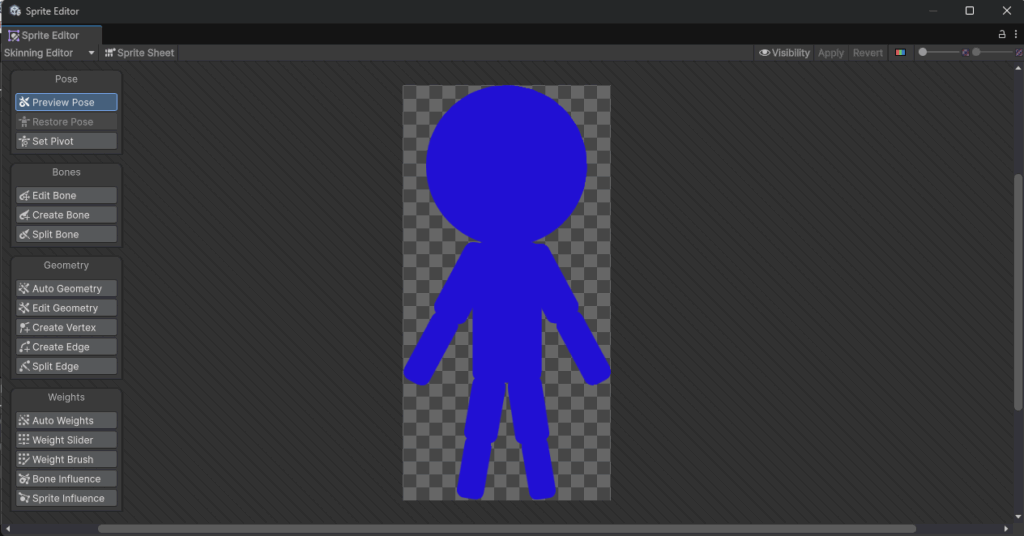Click the Bones panel header
1024x536 pixels.
pos(66,172)
